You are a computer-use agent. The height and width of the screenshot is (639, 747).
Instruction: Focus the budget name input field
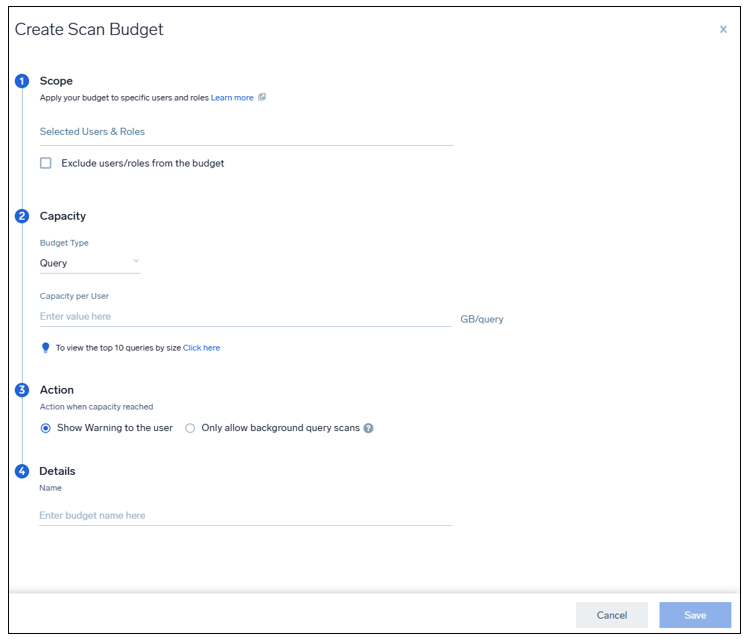(x=246, y=516)
